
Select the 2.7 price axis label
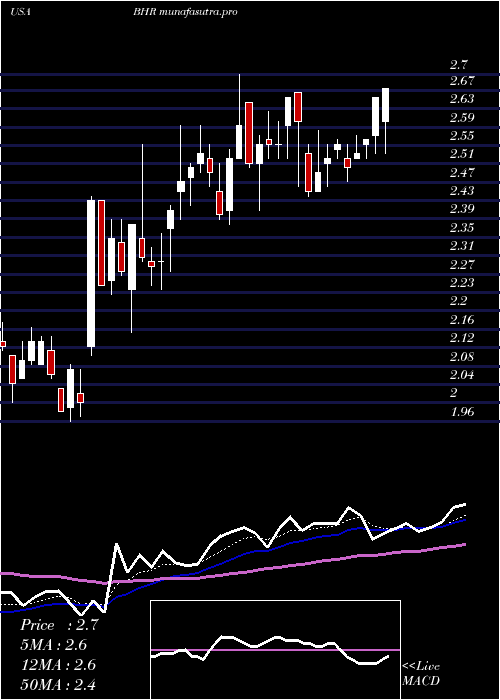click(x=458, y=65)
